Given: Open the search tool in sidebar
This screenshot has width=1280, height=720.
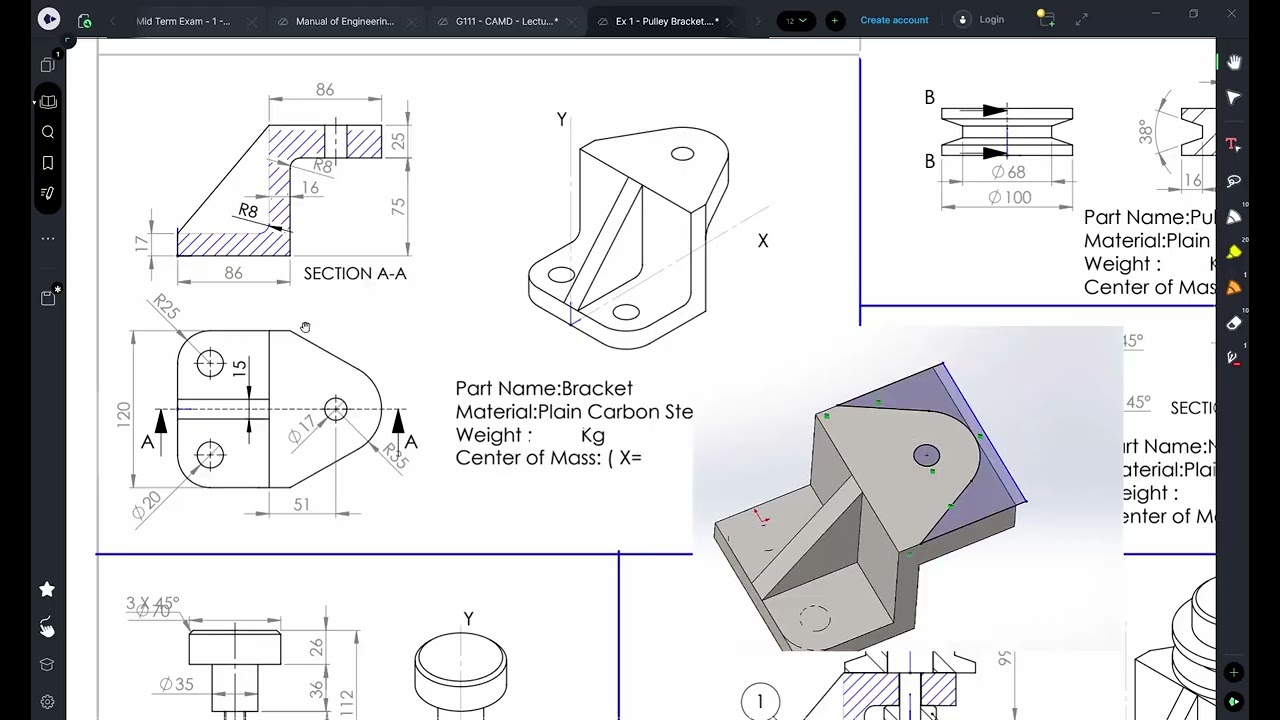Looking at the screenshot, I should tap(47, 132).
